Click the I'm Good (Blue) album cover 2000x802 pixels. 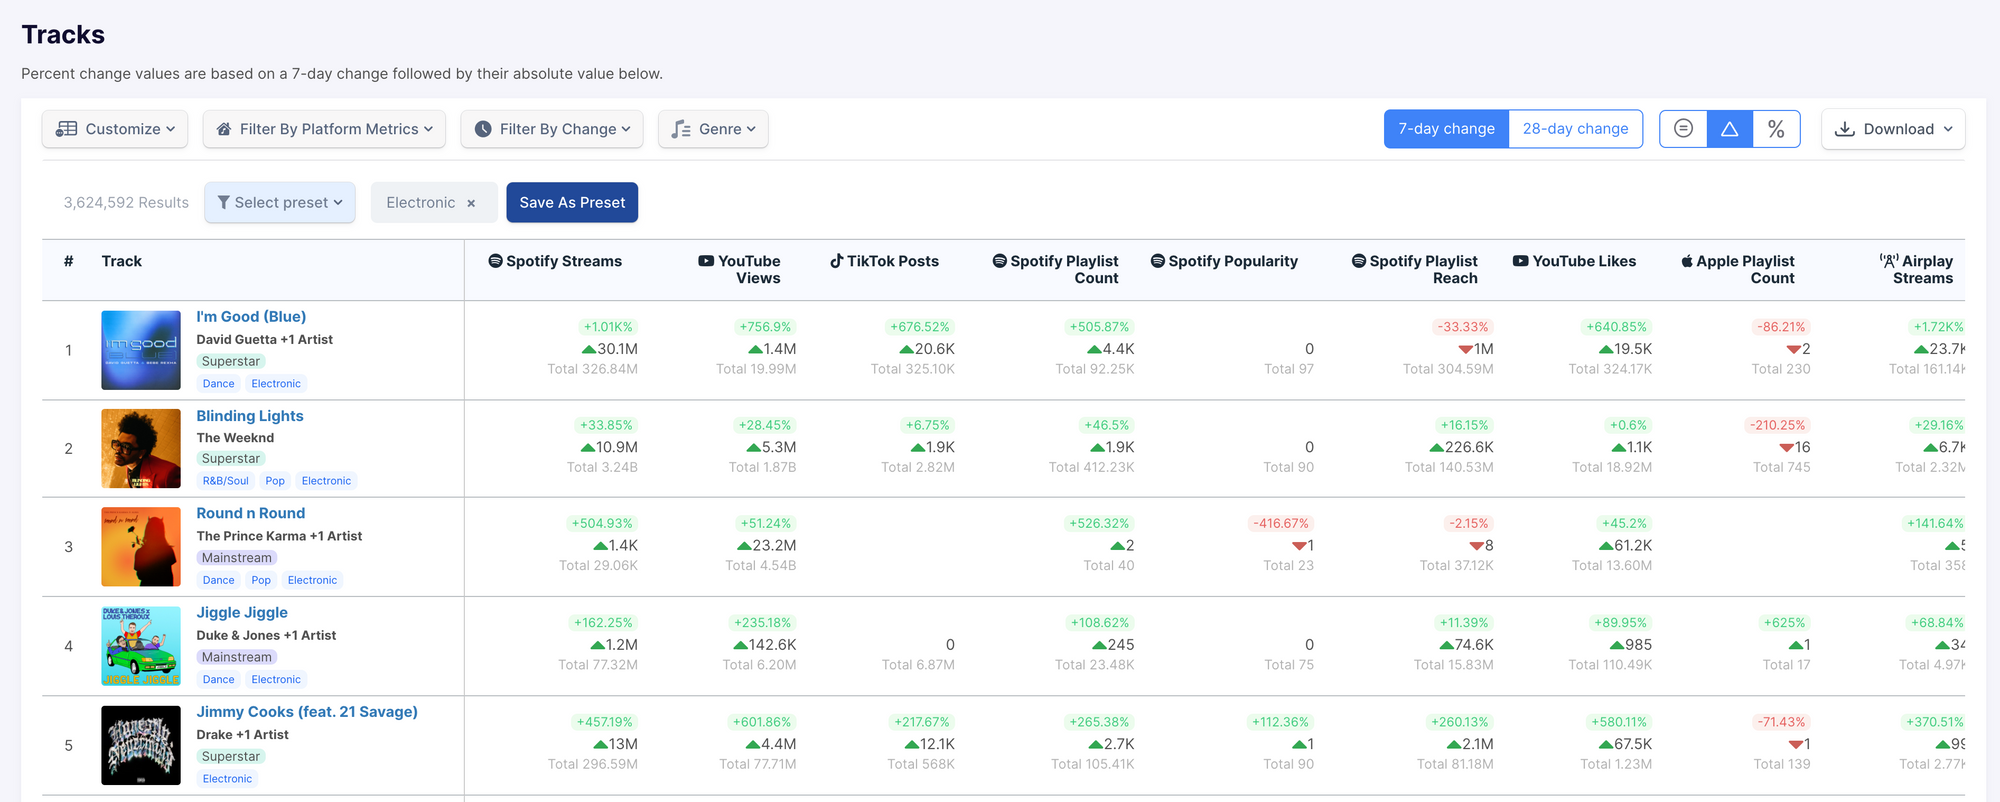(x=141, y=350)
